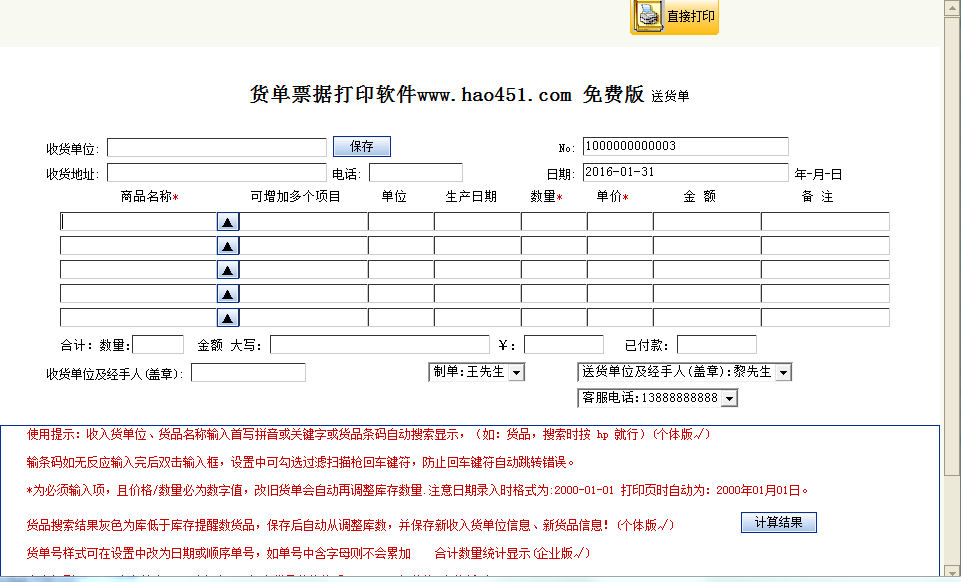Image resolution: width=961 pixels, height=582 pixels.
Task: Focus the 收货地址 input field
Action: click(217, 173)
